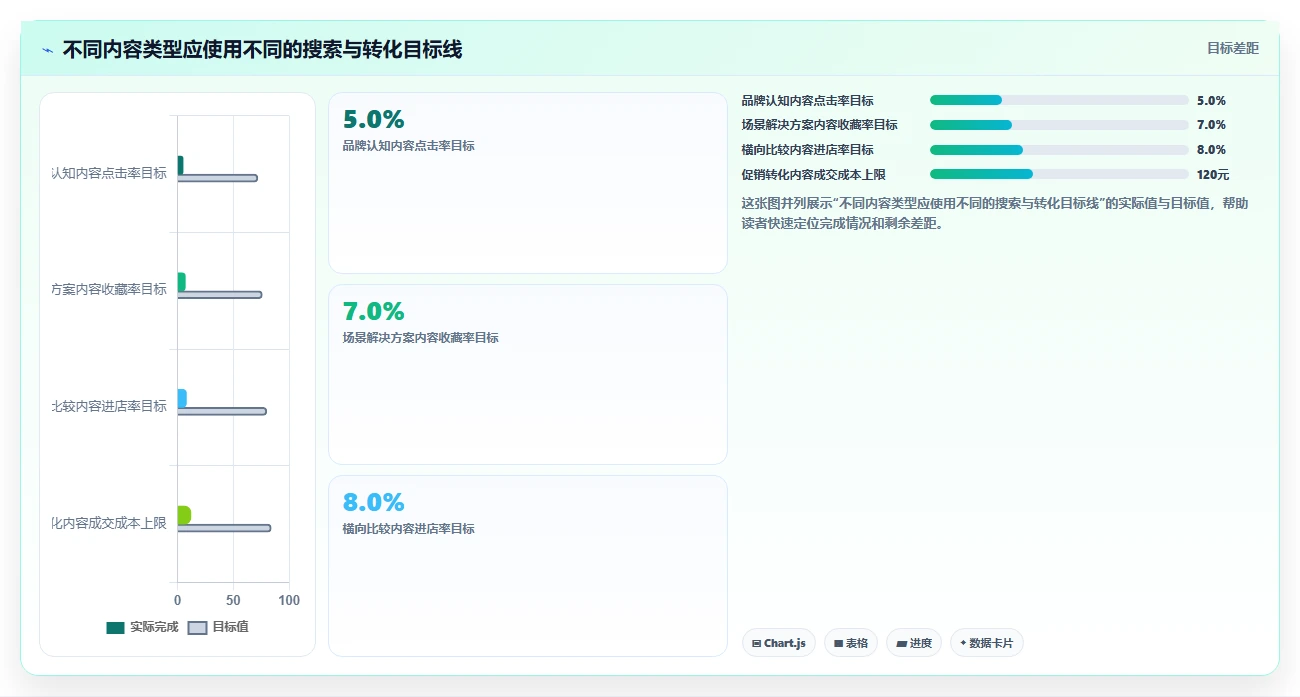Screen dimensions: 1300x697
Task: Click the dark green actual bar for 认知内容点击率目标
Action: 180,165
